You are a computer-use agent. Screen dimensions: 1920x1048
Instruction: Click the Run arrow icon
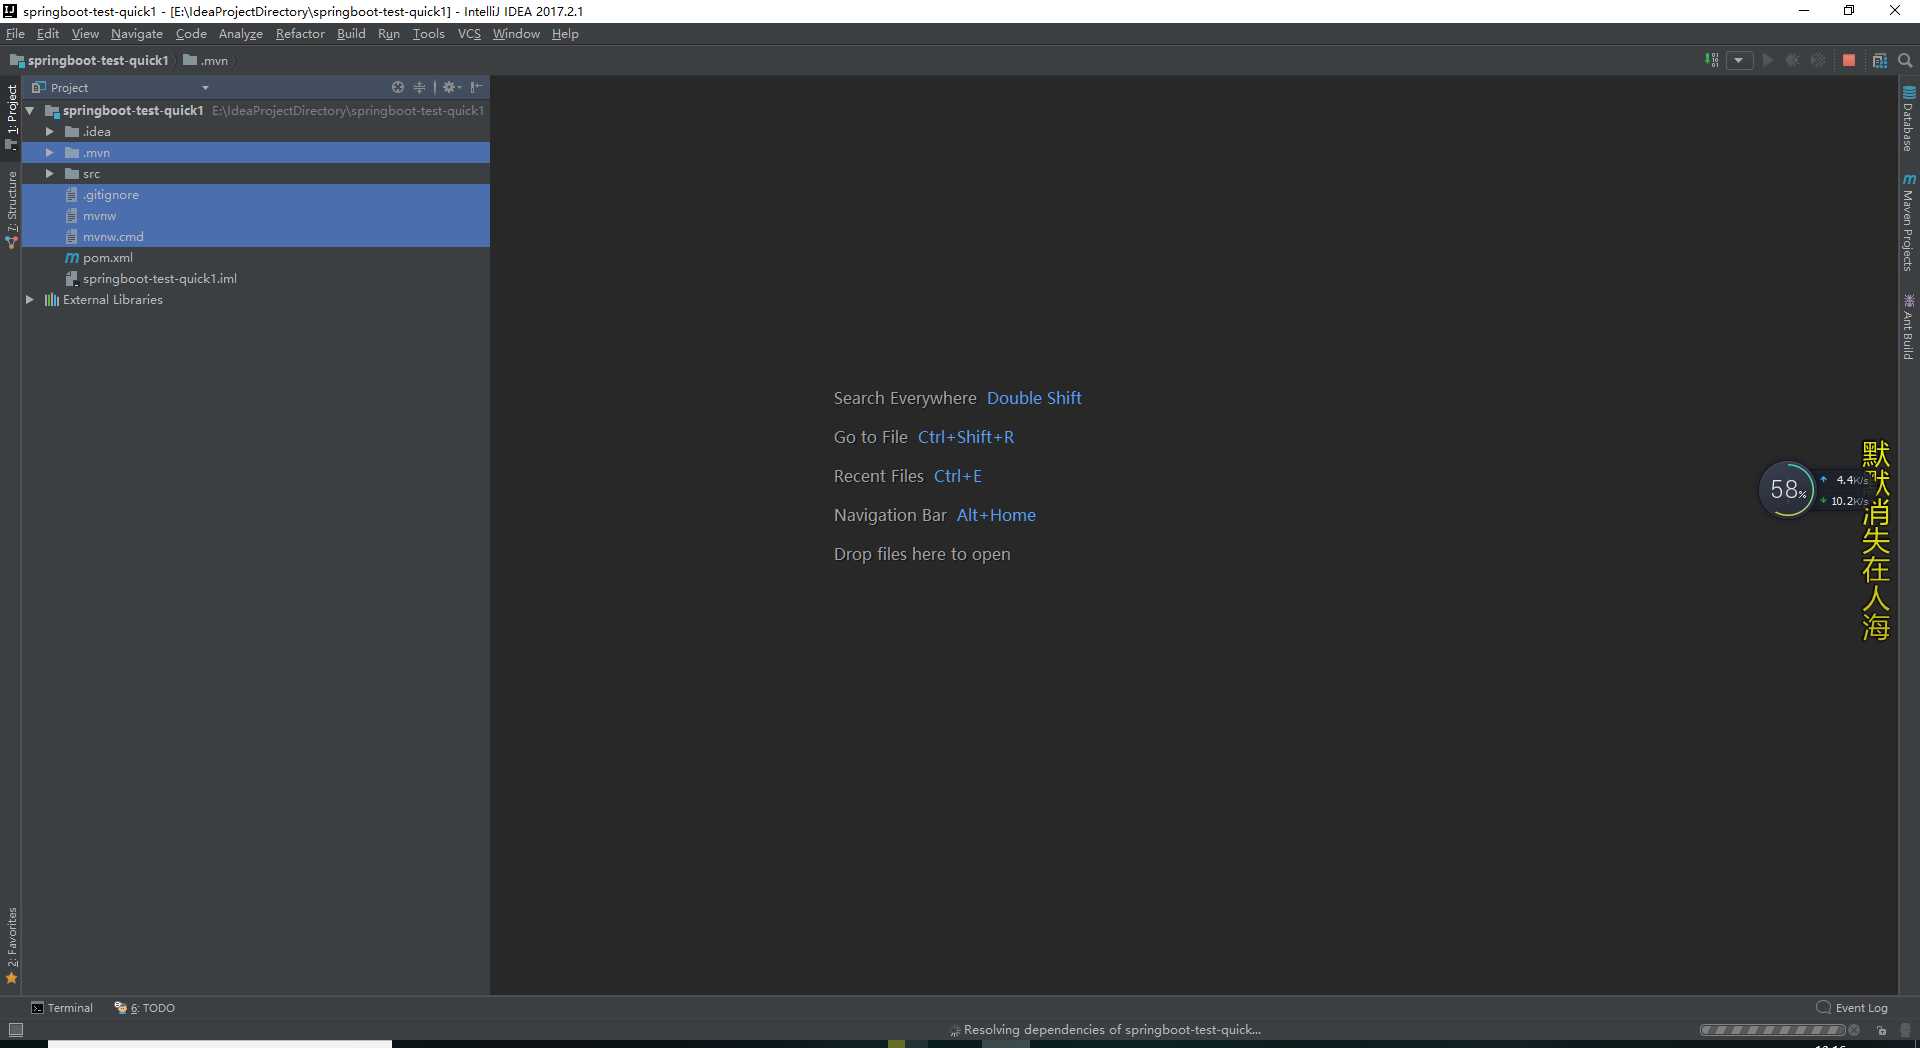pos(1768,60)
